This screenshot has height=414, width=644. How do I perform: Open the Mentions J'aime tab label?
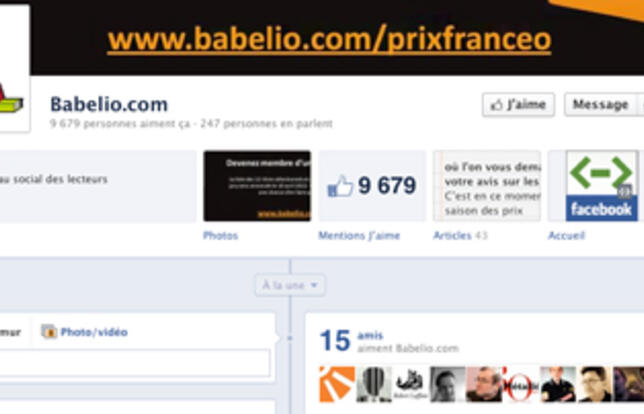[x=359, y=236]
